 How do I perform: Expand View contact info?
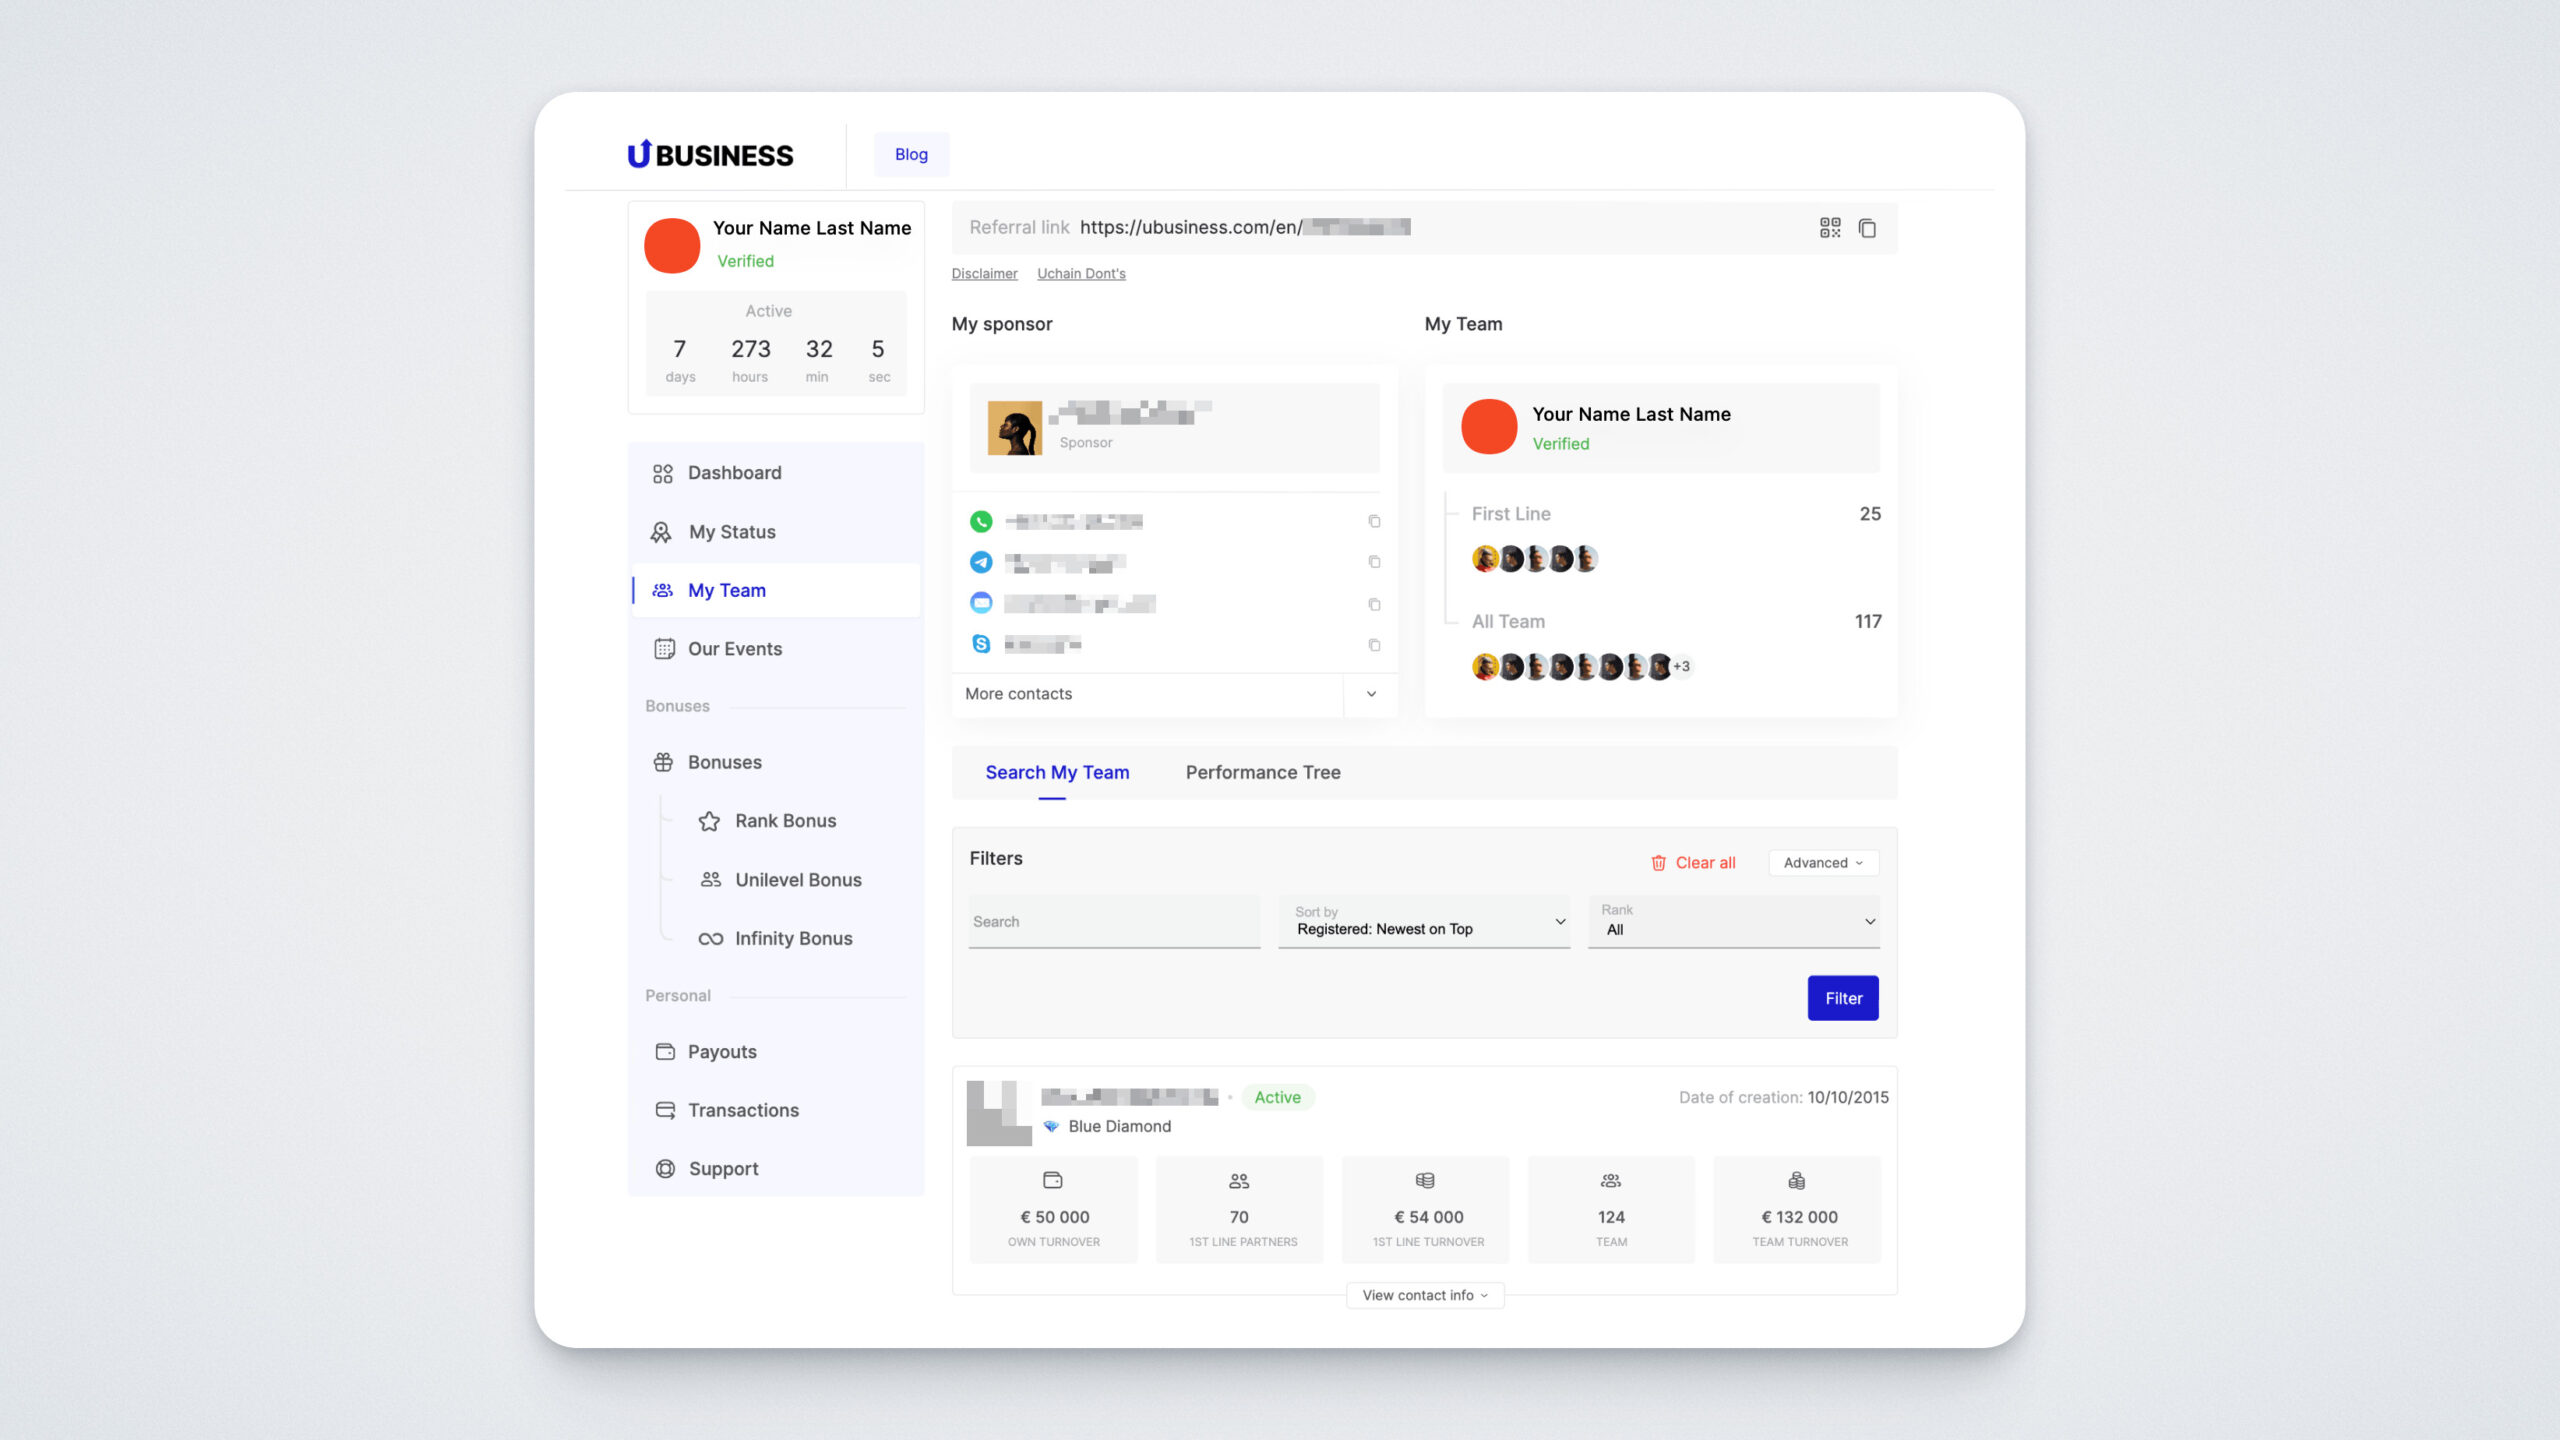pos(1424,1295)
